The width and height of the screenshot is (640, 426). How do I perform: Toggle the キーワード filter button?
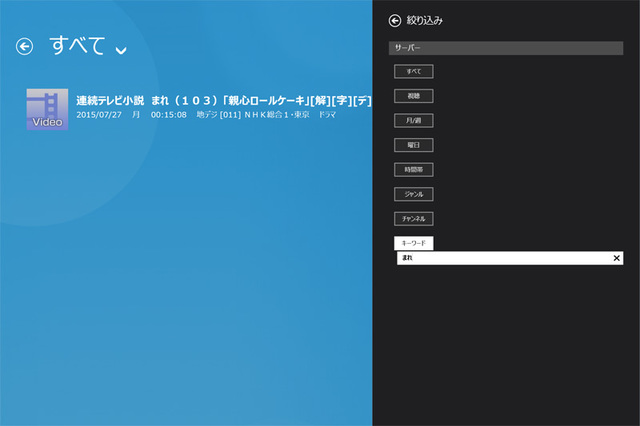tap(413, 243)
